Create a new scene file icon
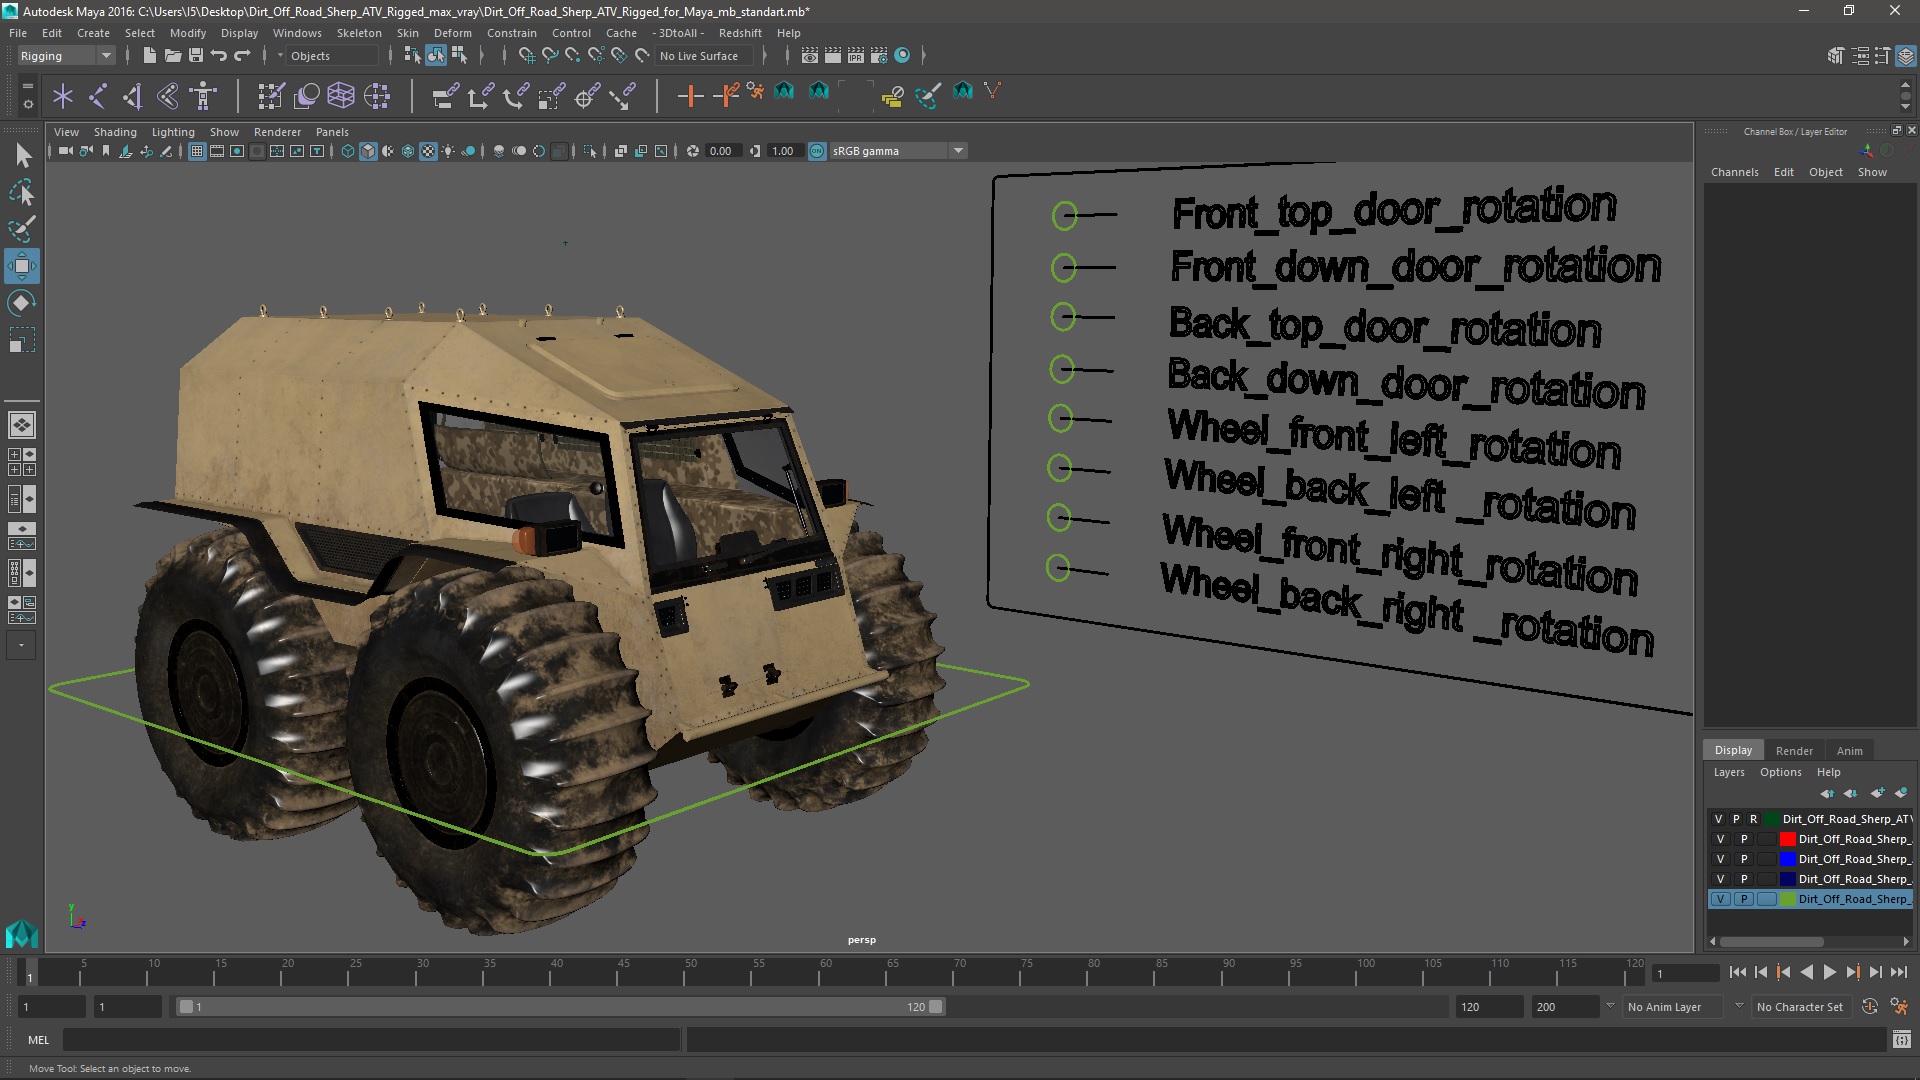 click(x=149, y=56)
